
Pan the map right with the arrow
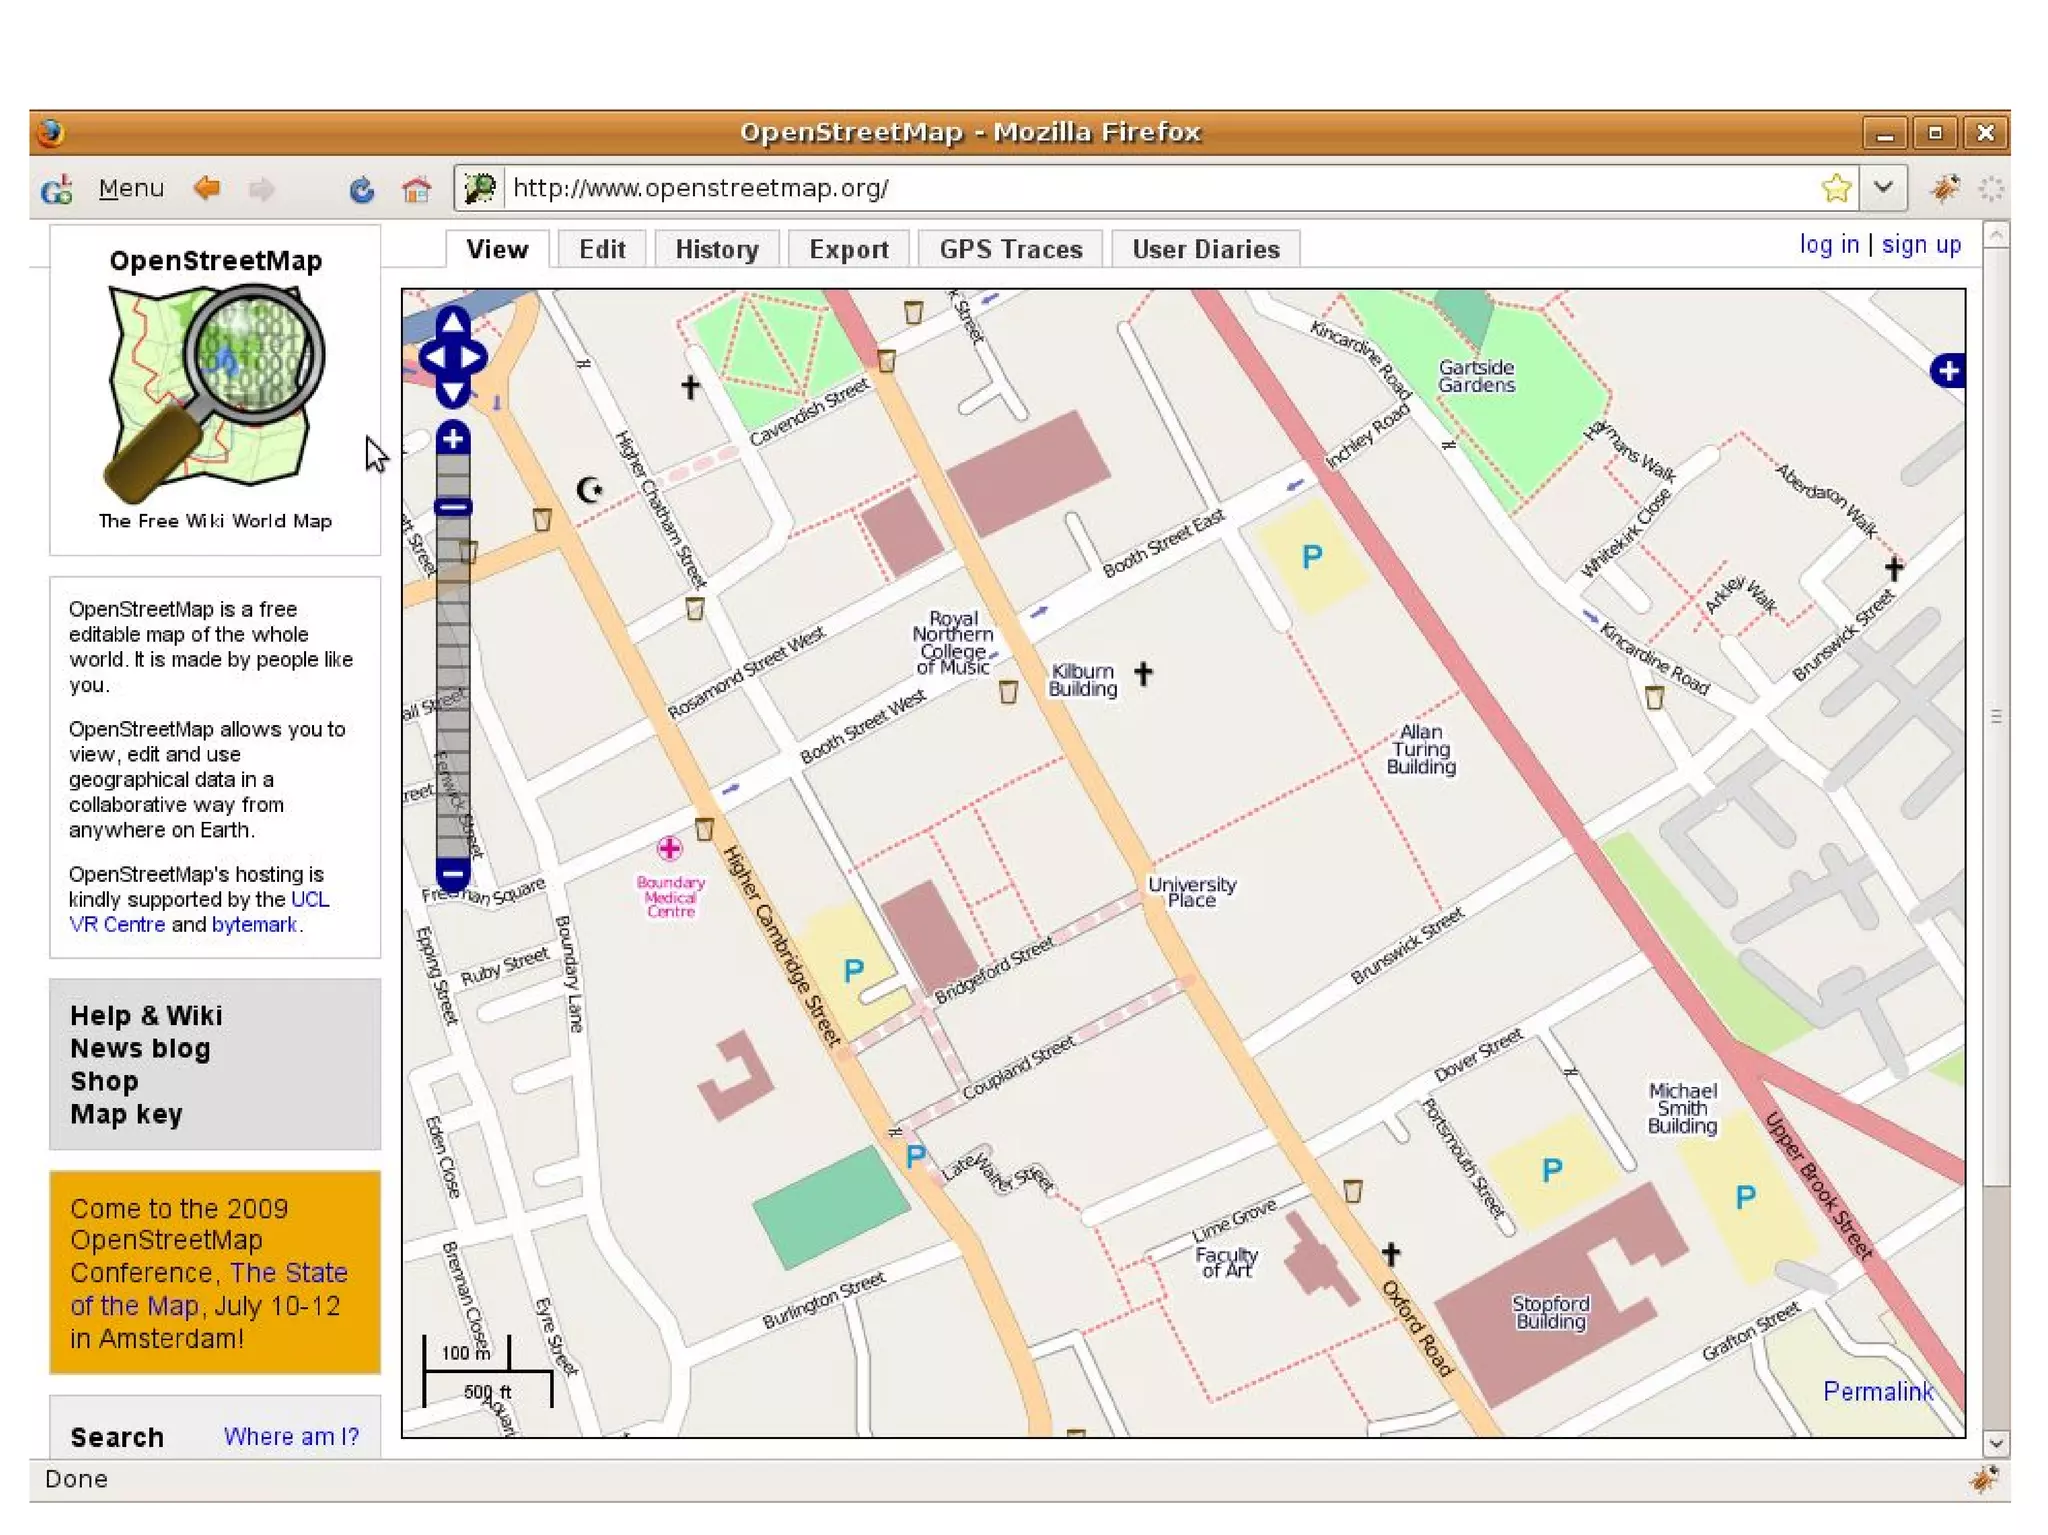472,357
